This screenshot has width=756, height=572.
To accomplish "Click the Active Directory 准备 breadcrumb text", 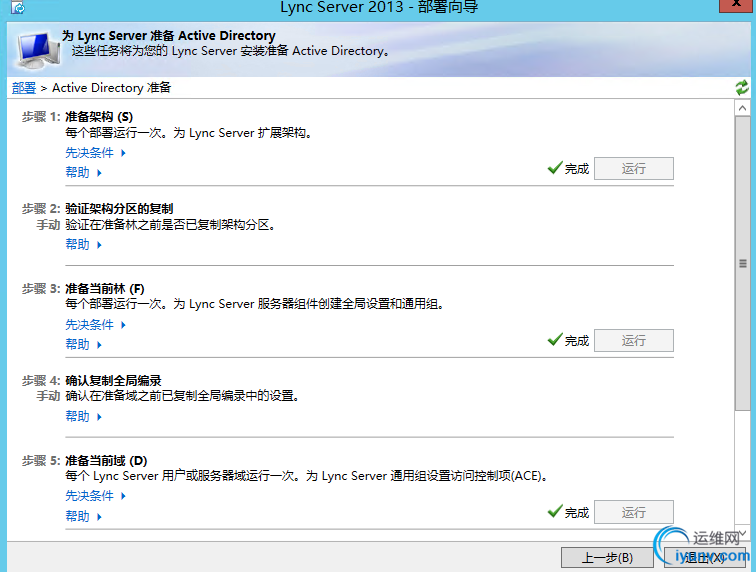I will point(111,88).
